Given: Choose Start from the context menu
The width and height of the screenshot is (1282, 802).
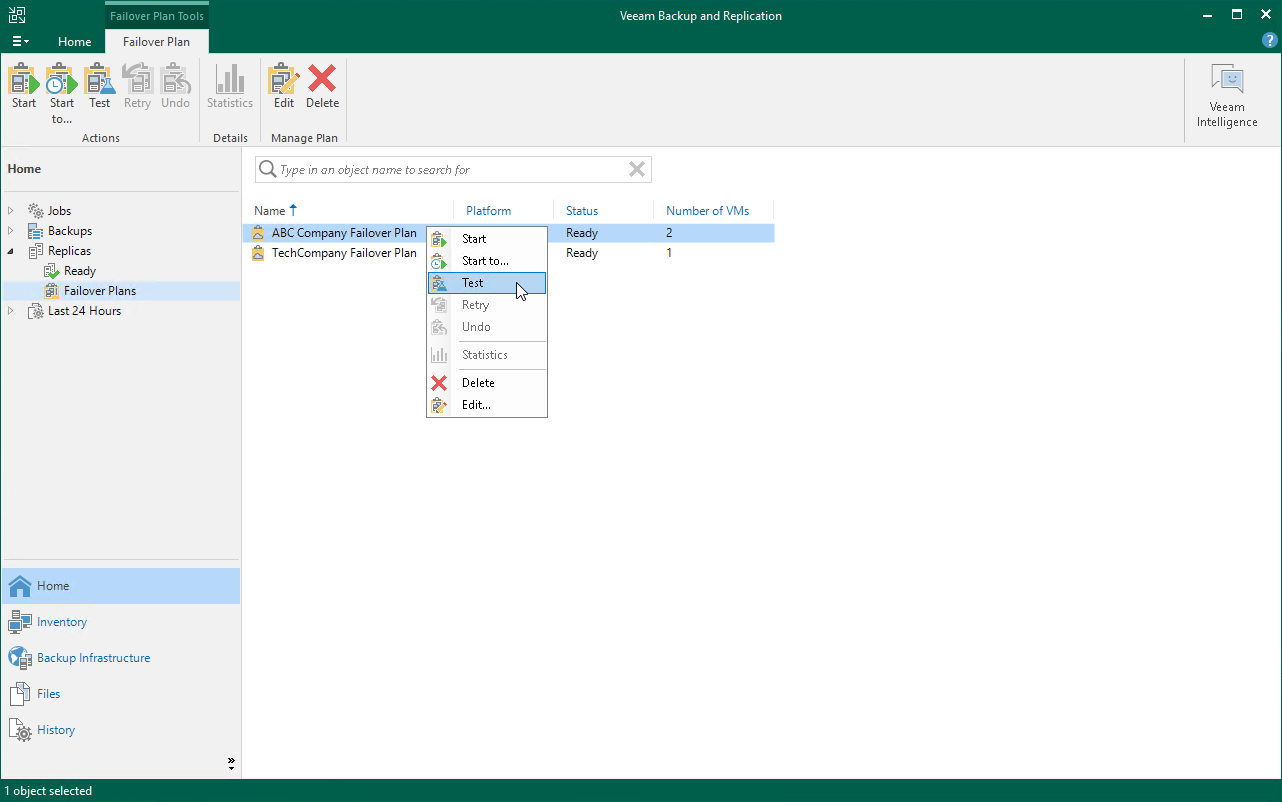Looking at the screenshot, I should pyautogui.click(x=472, y=239).
